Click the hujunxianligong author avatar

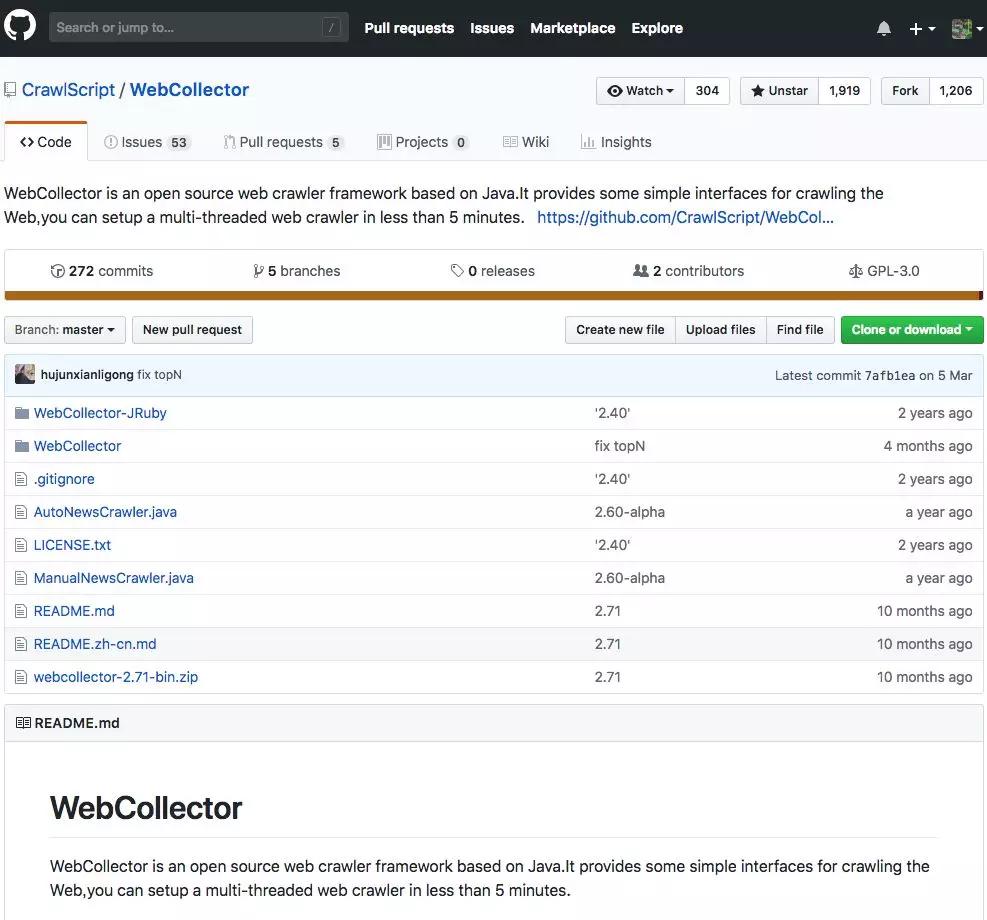click(25, 375)
